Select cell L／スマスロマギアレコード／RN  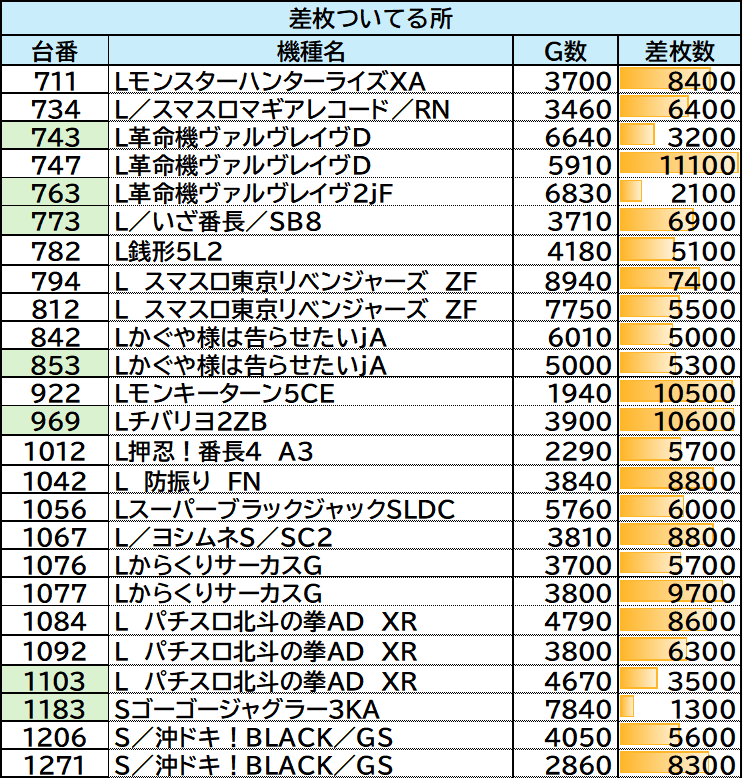pos(310,108)
